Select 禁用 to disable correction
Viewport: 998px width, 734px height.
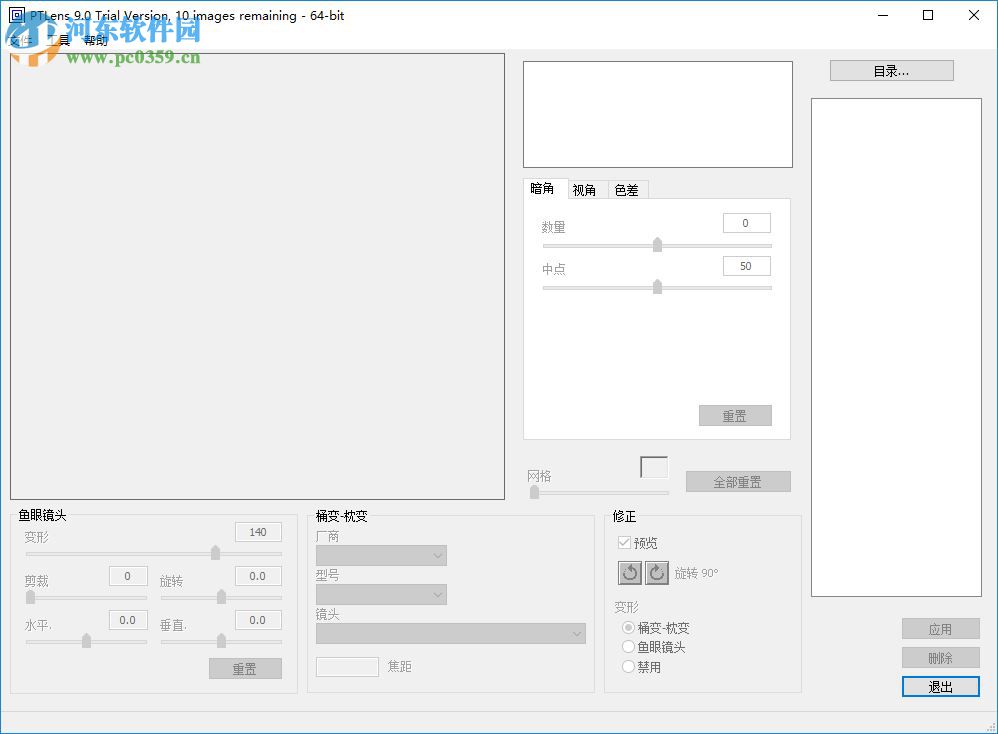coord(628,667)
